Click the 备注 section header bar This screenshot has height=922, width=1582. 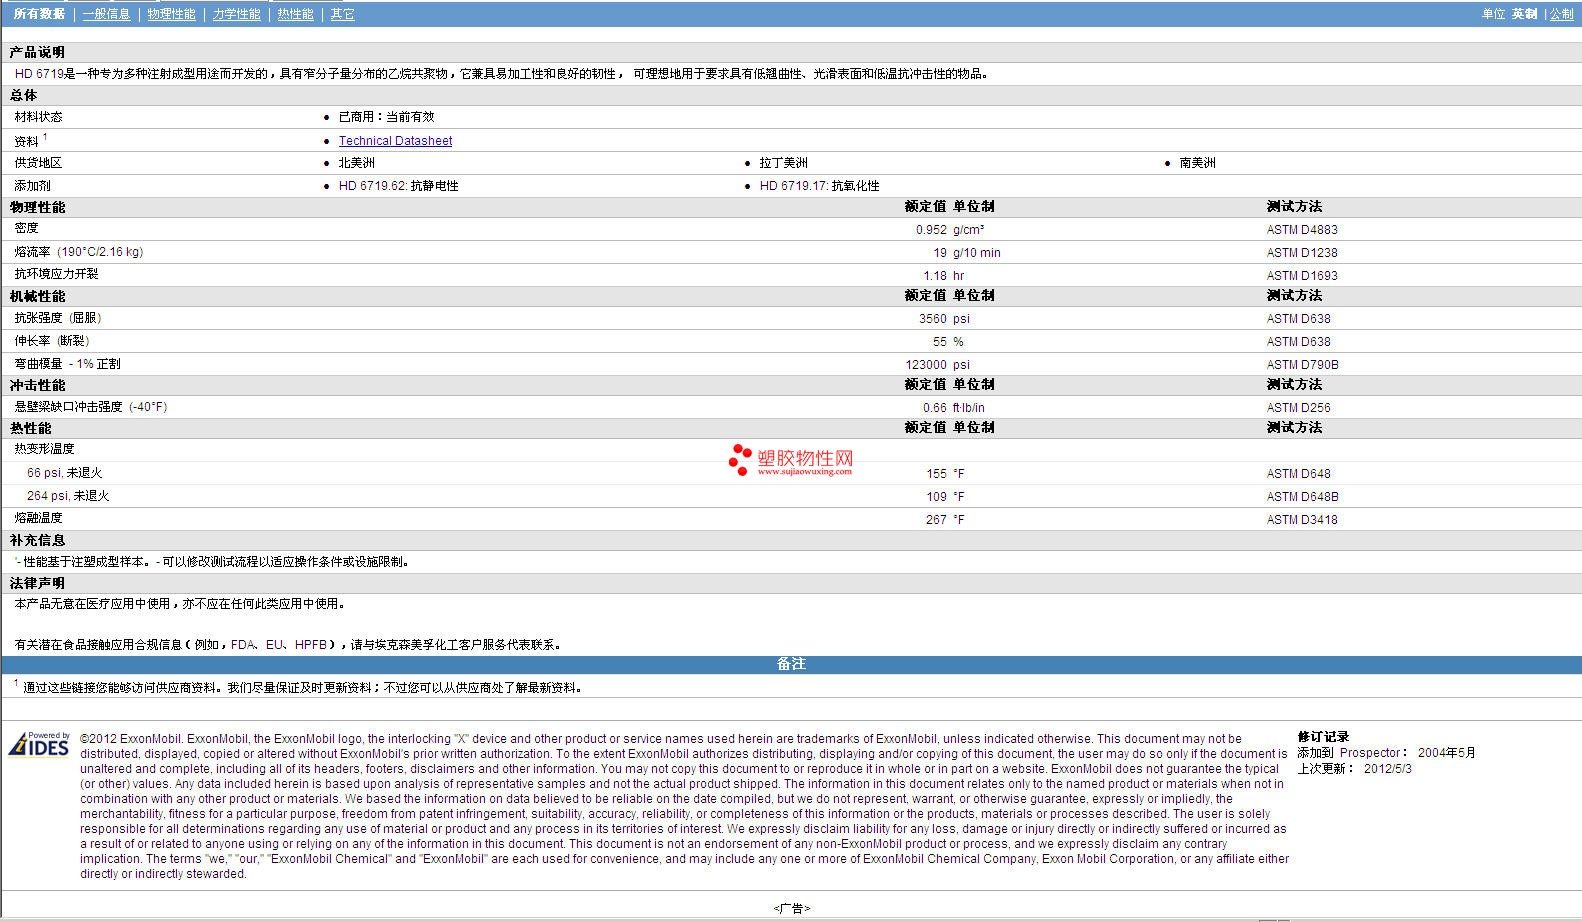(x=791, y=664)
